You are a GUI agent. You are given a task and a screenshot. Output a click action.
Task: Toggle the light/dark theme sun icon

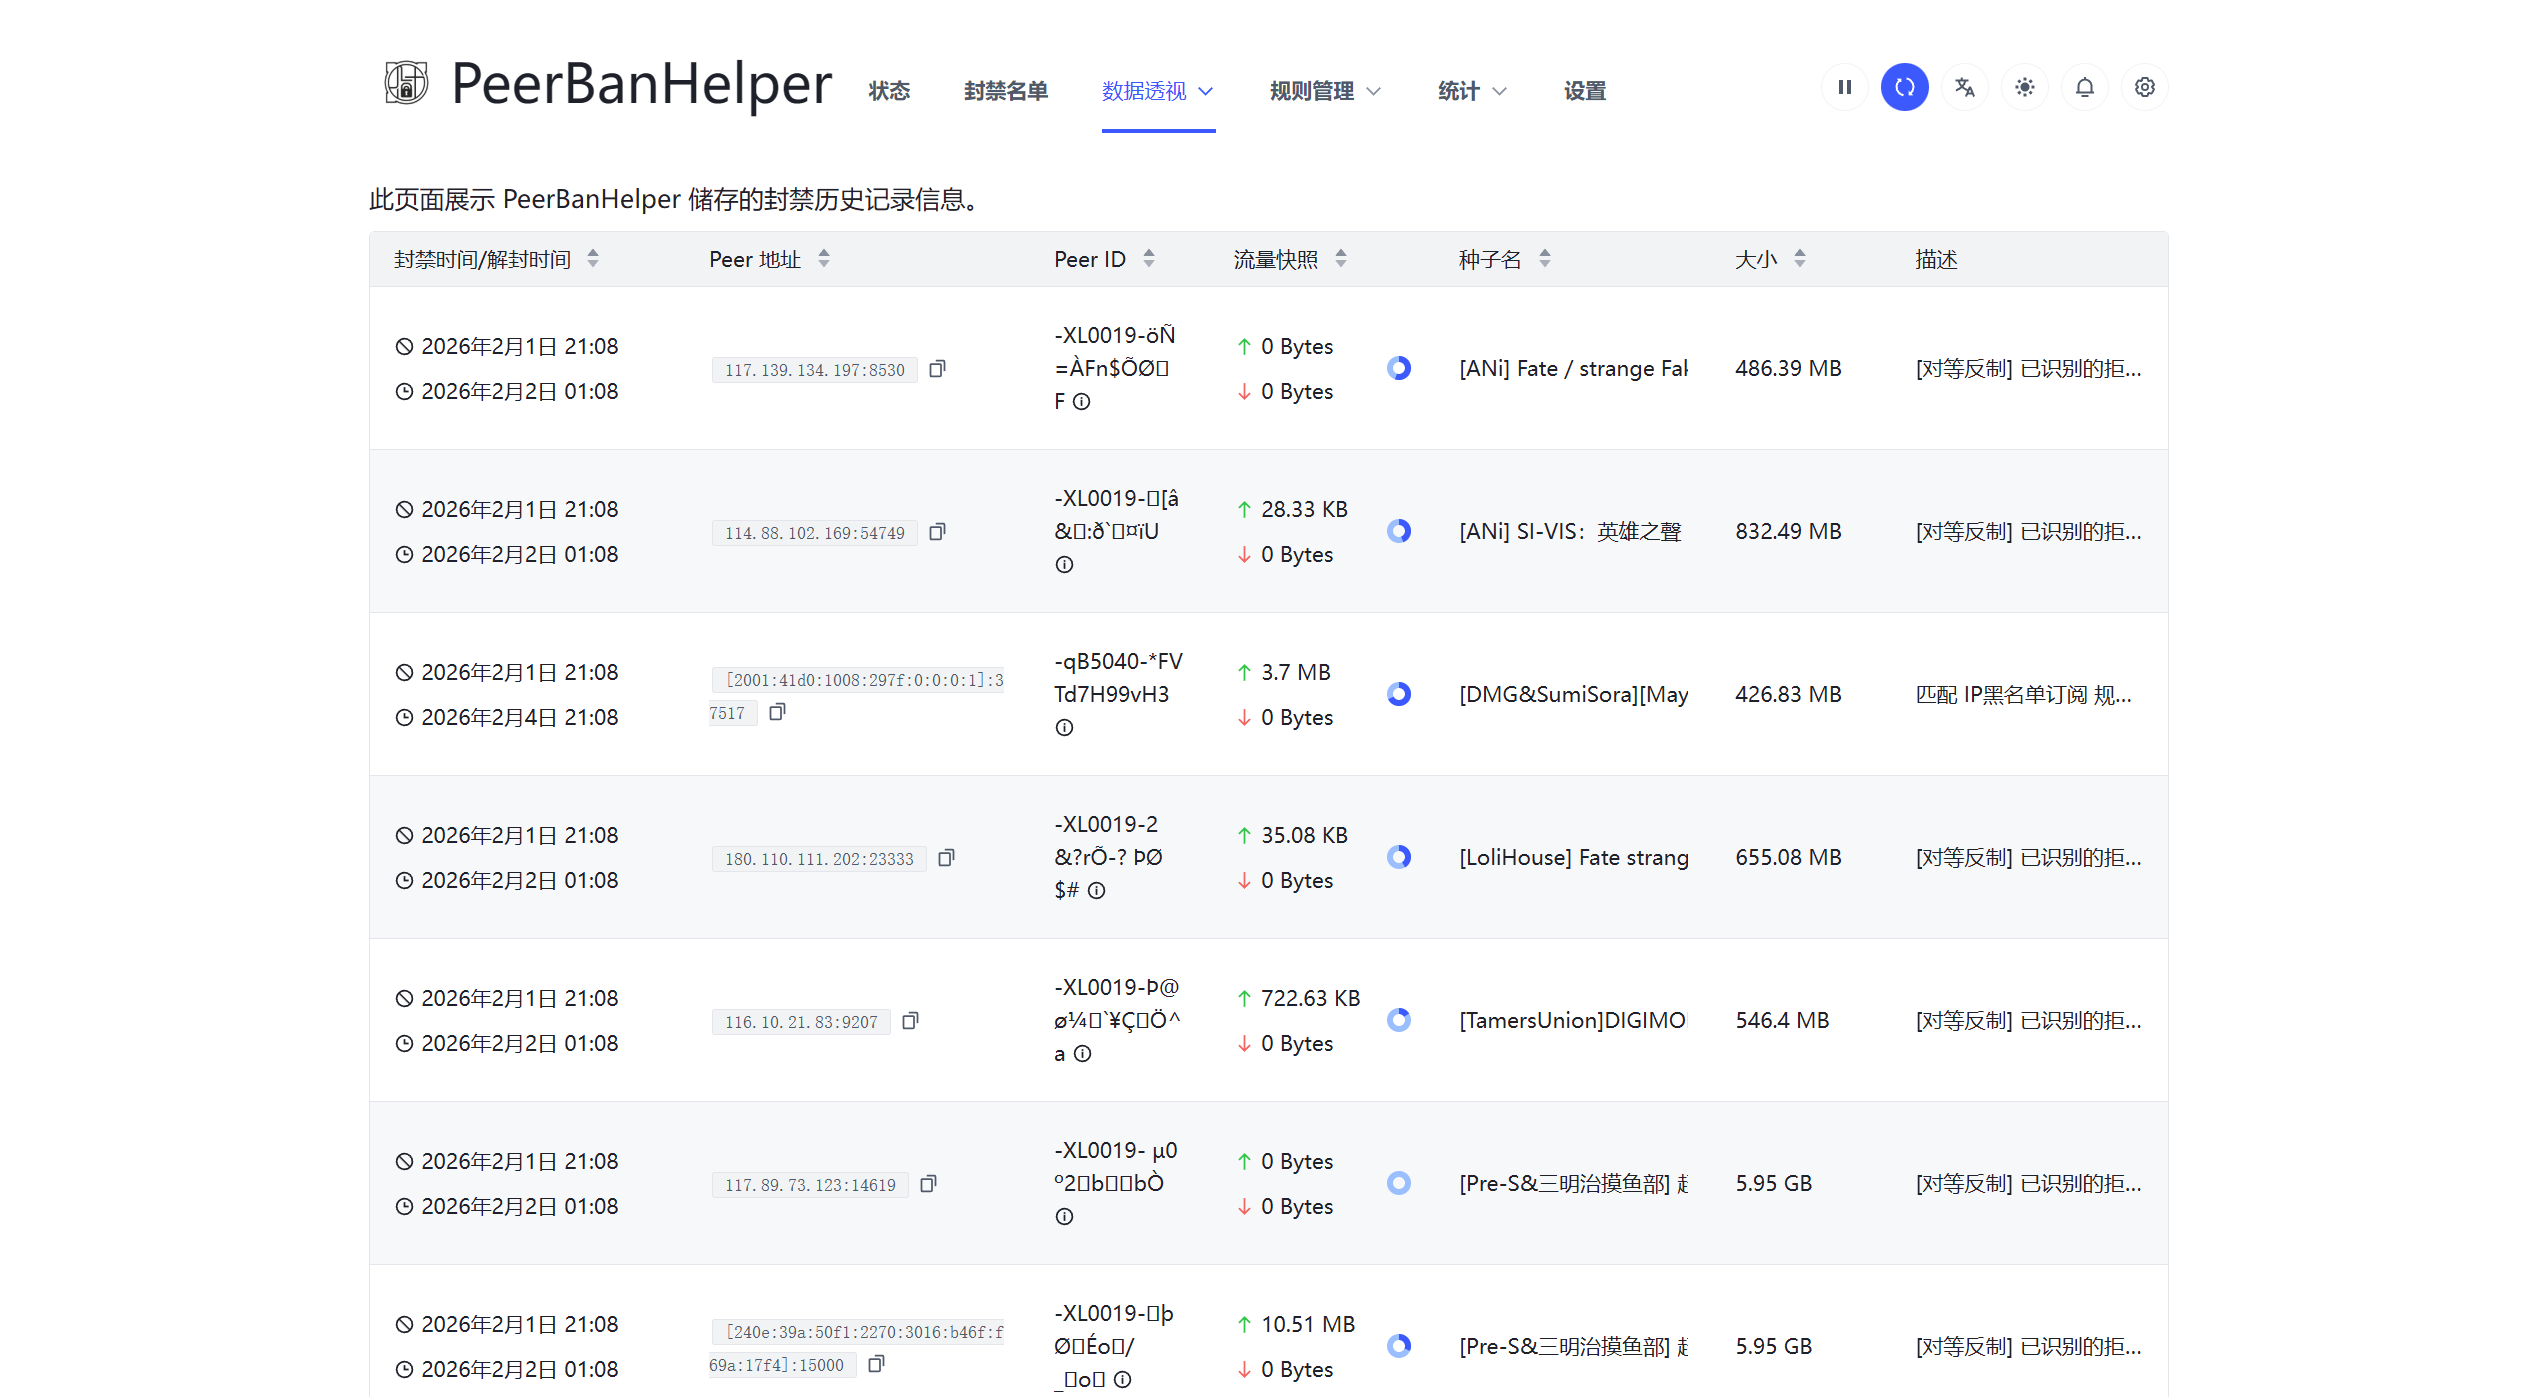coord(2024,88)
